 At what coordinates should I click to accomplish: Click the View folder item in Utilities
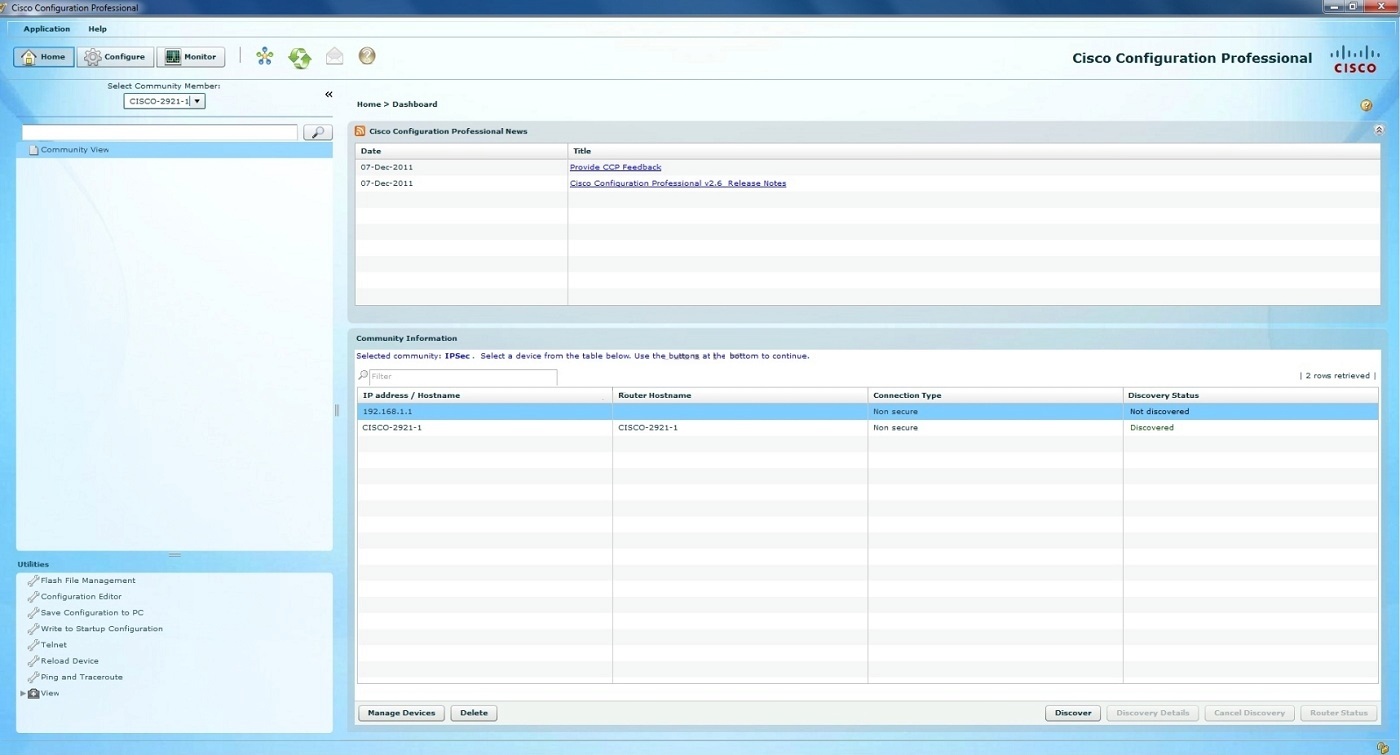(x=44, y=693)
